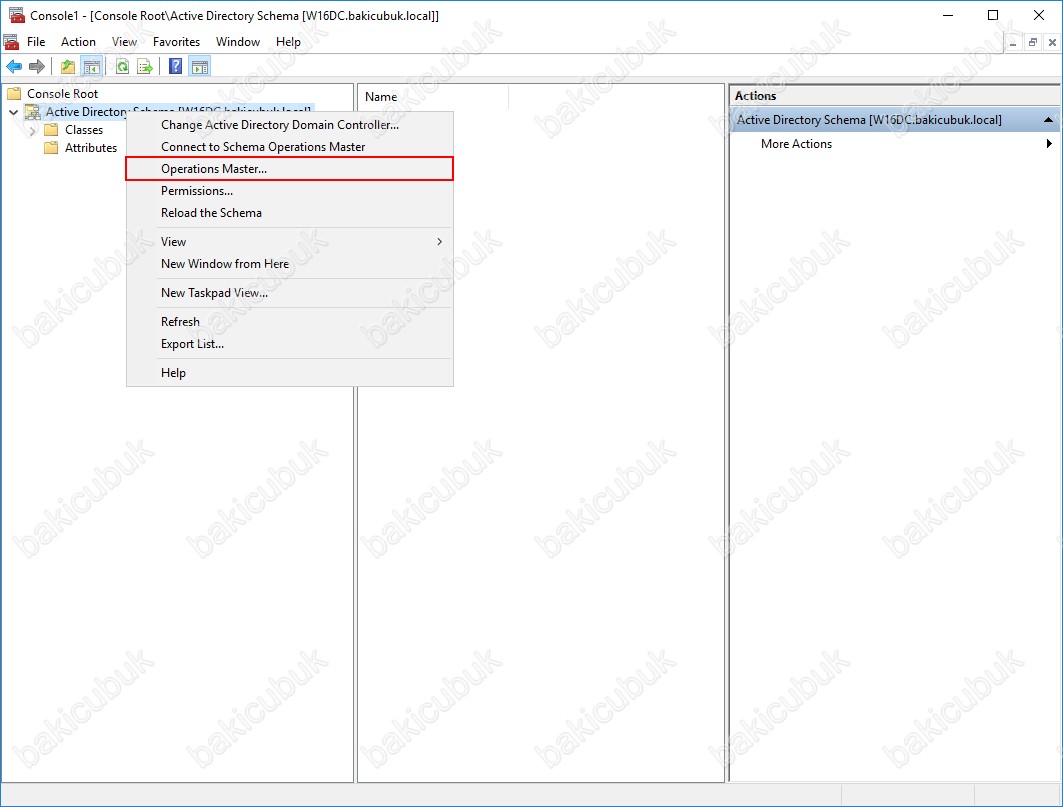Maximize the Console1 window
Viewport: 1063px width, 807px height.
[x=993, y=15]
